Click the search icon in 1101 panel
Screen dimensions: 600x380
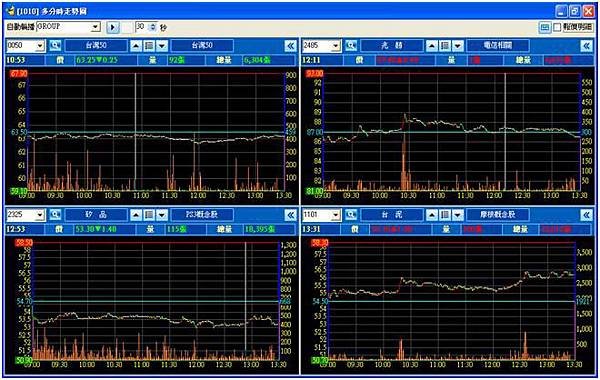tap(351, 215)
